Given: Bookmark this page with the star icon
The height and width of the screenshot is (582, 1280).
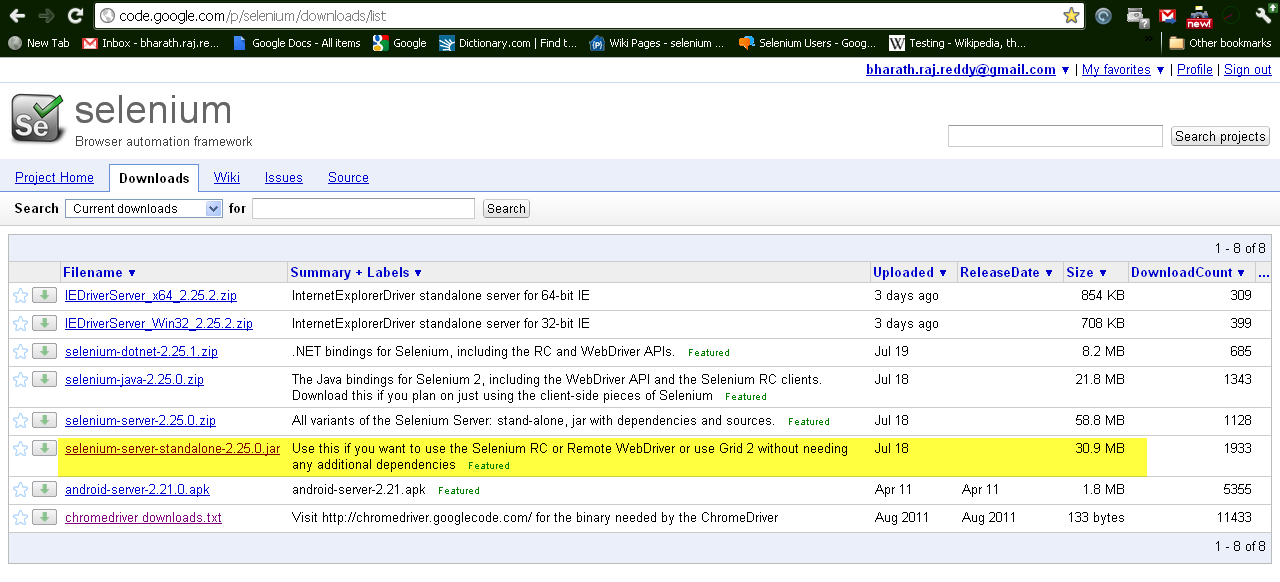Looking at the screenshot, I should [1071, 16].
